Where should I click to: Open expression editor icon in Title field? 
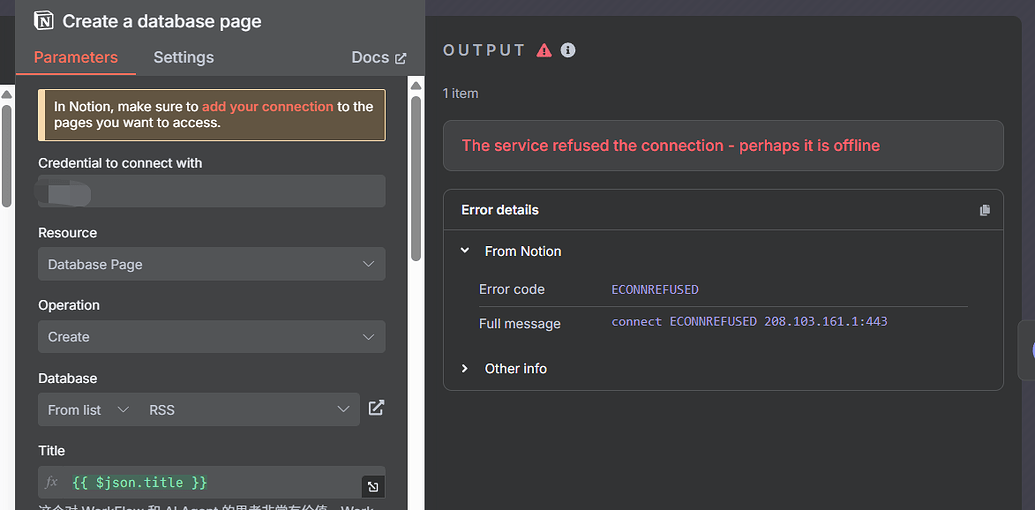point(372,487)
